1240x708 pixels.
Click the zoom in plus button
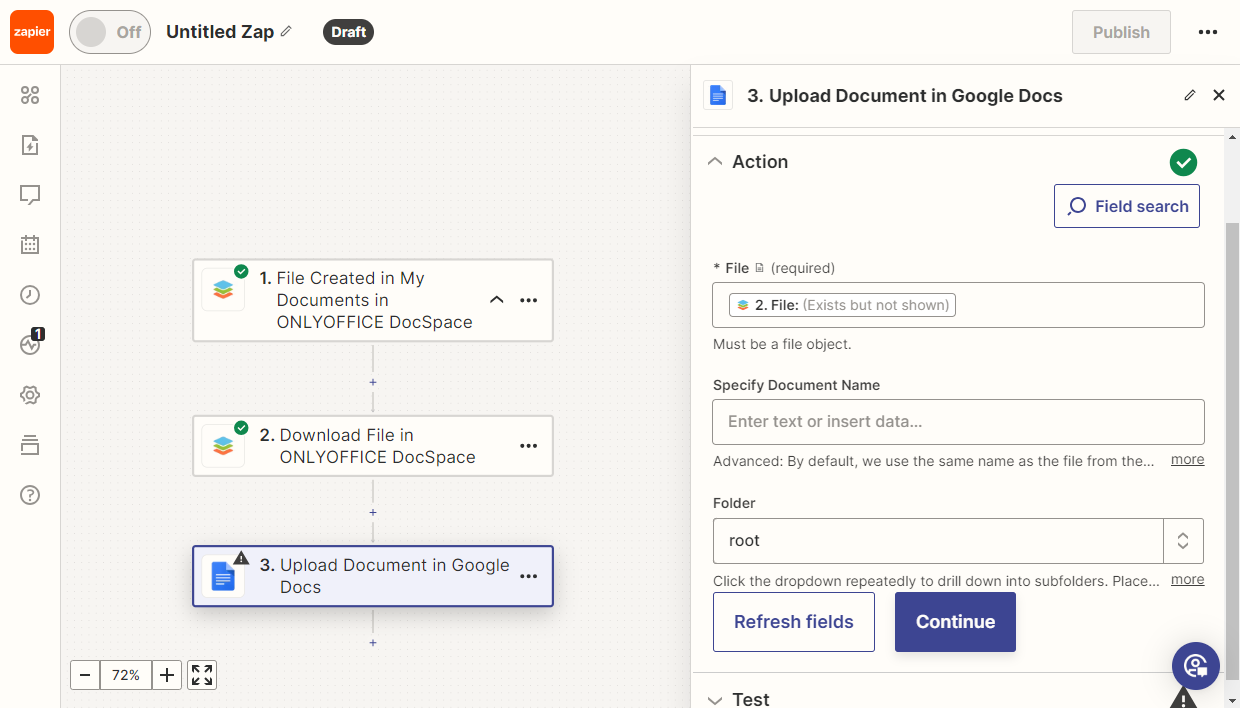167,675
